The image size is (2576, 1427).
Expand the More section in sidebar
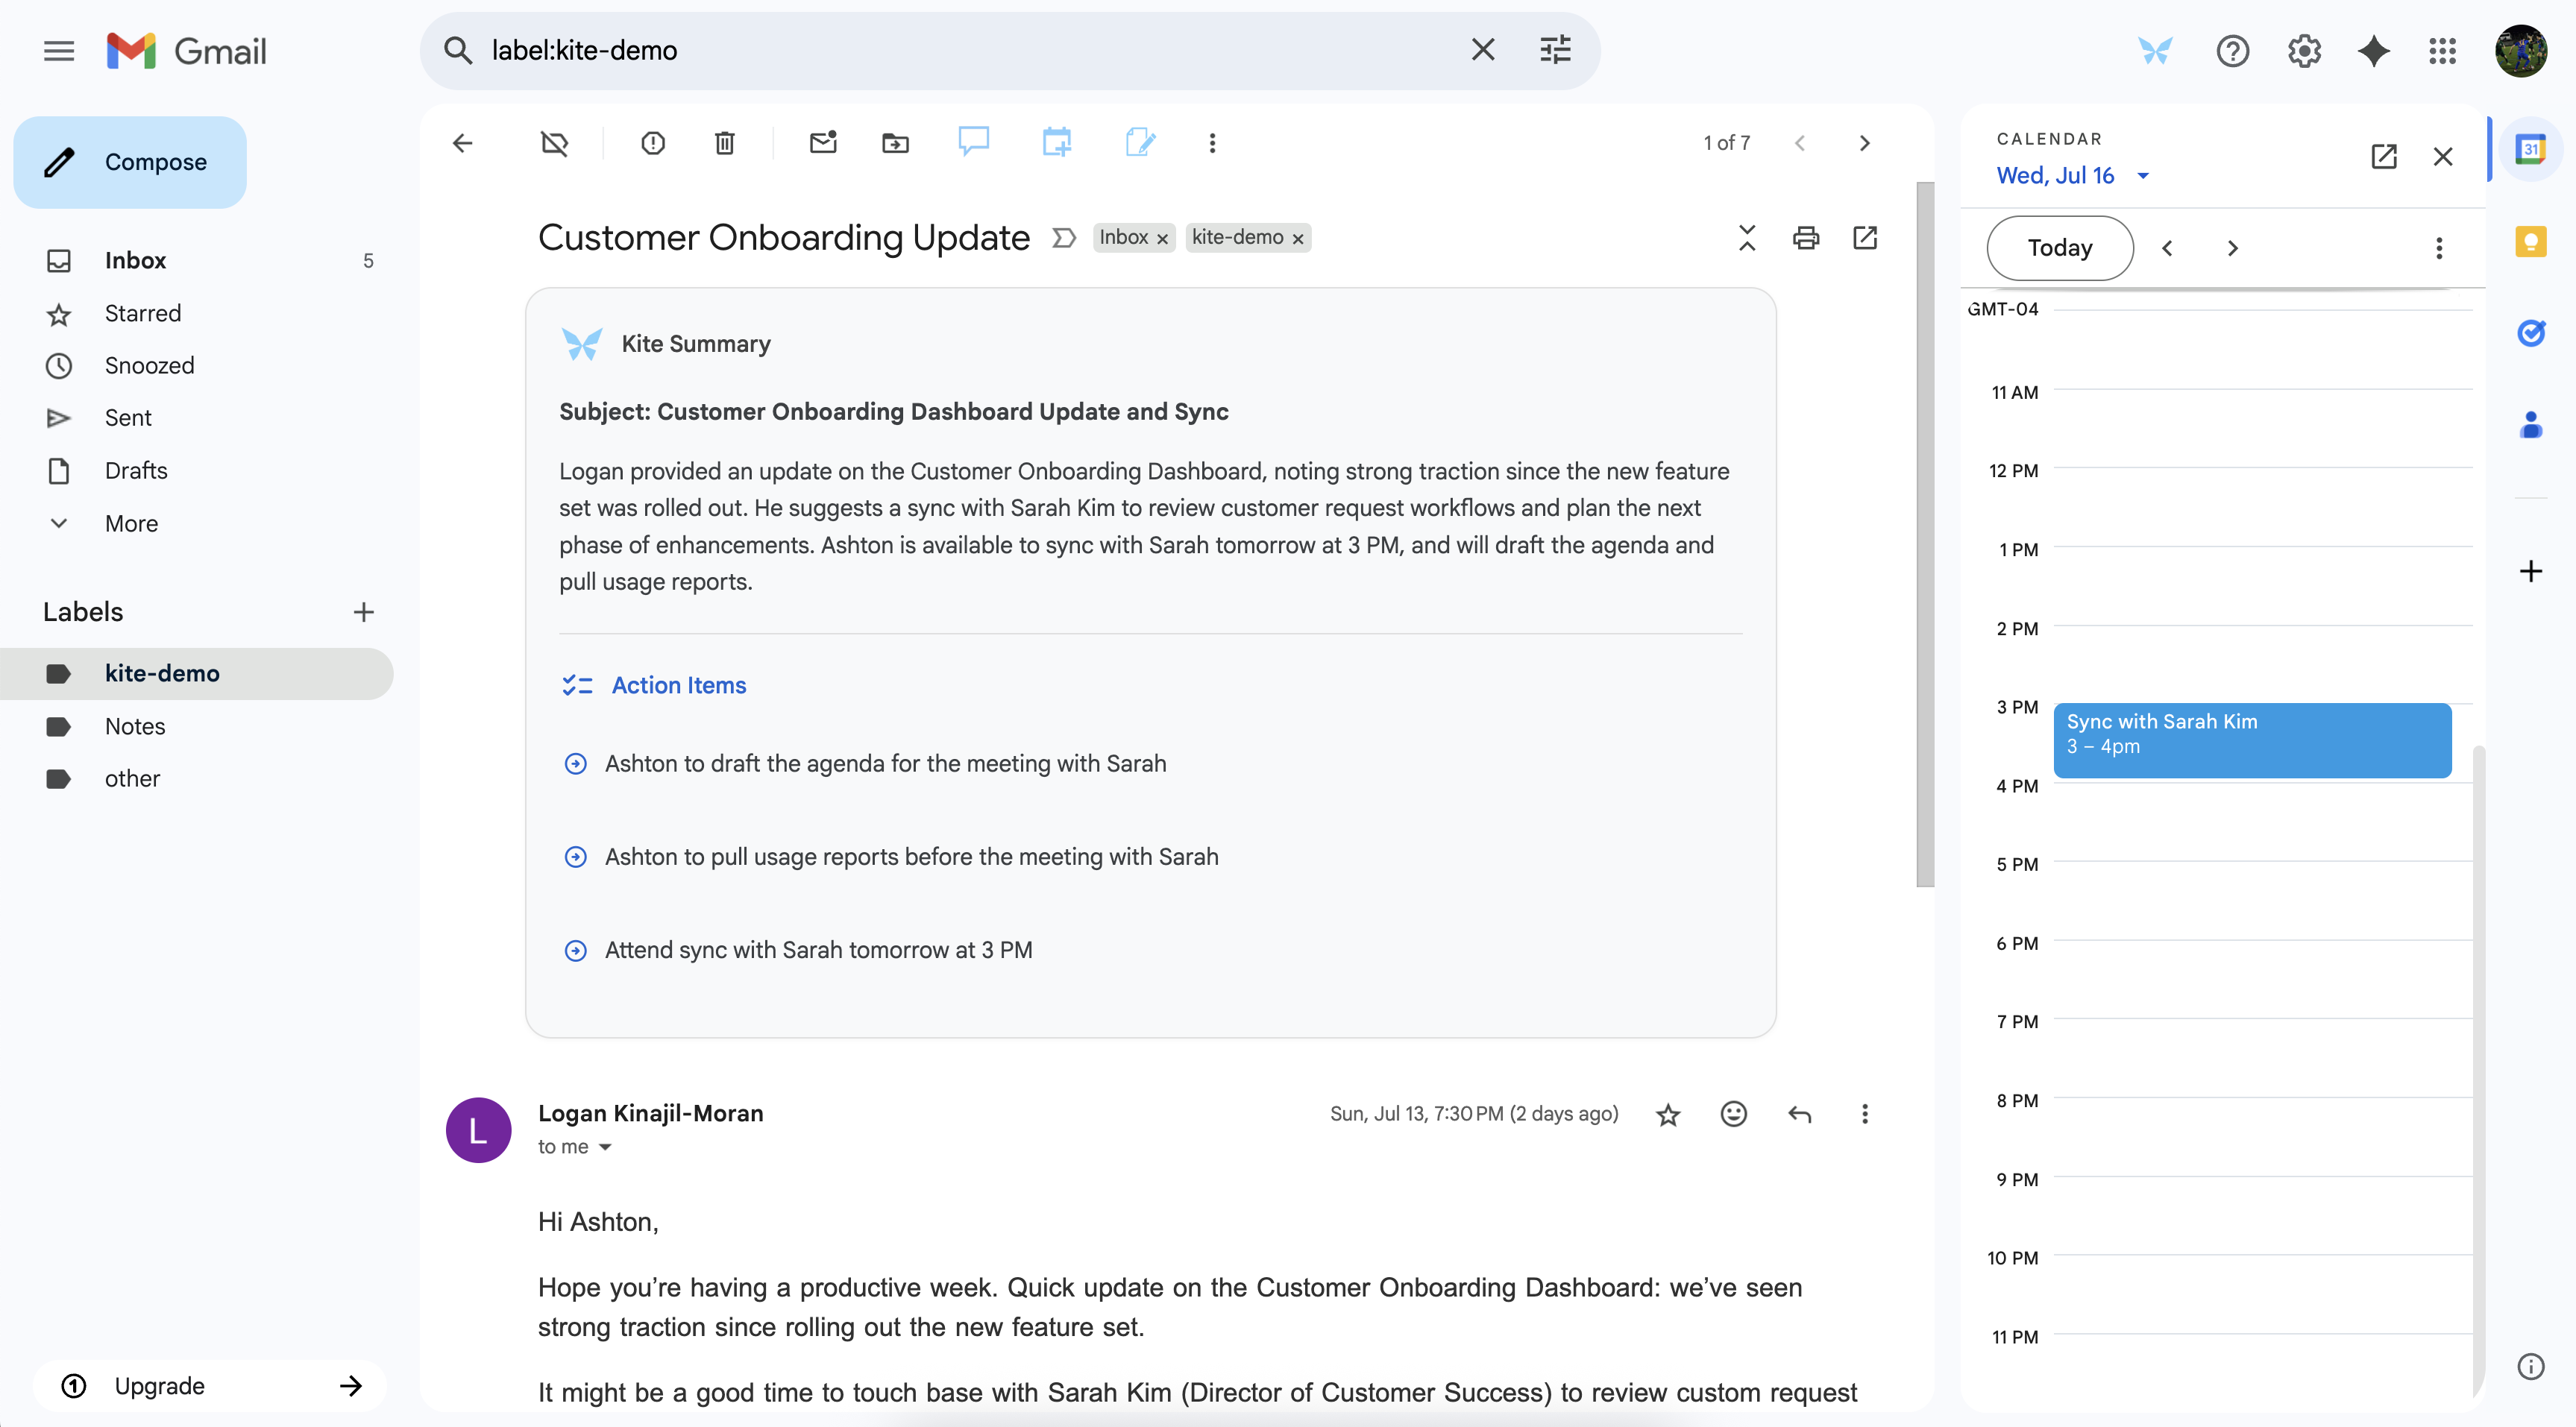[x=130, y=523]
